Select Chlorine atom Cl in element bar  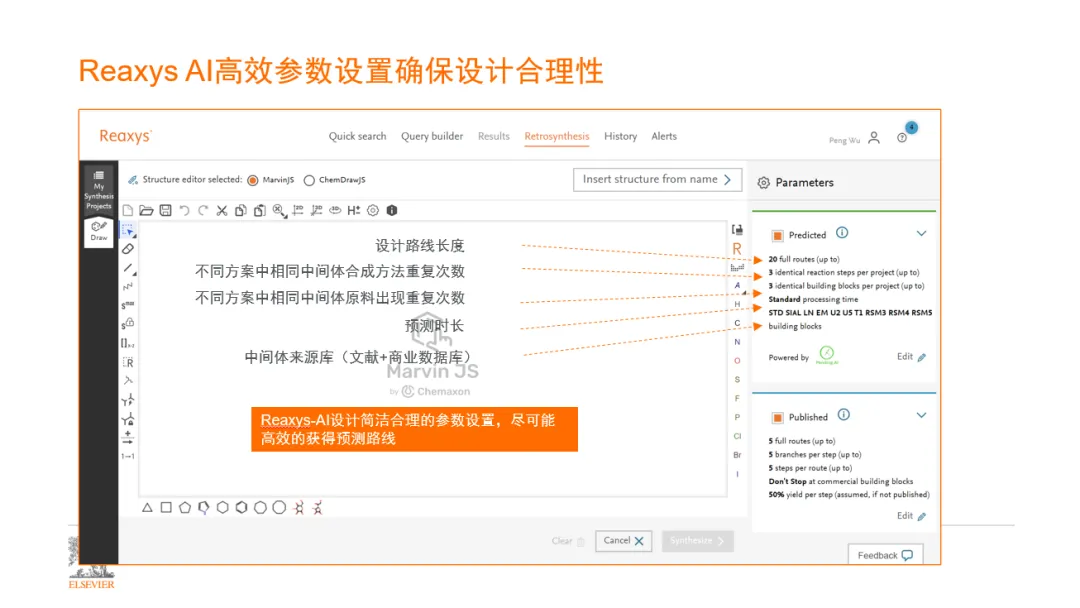737,437
